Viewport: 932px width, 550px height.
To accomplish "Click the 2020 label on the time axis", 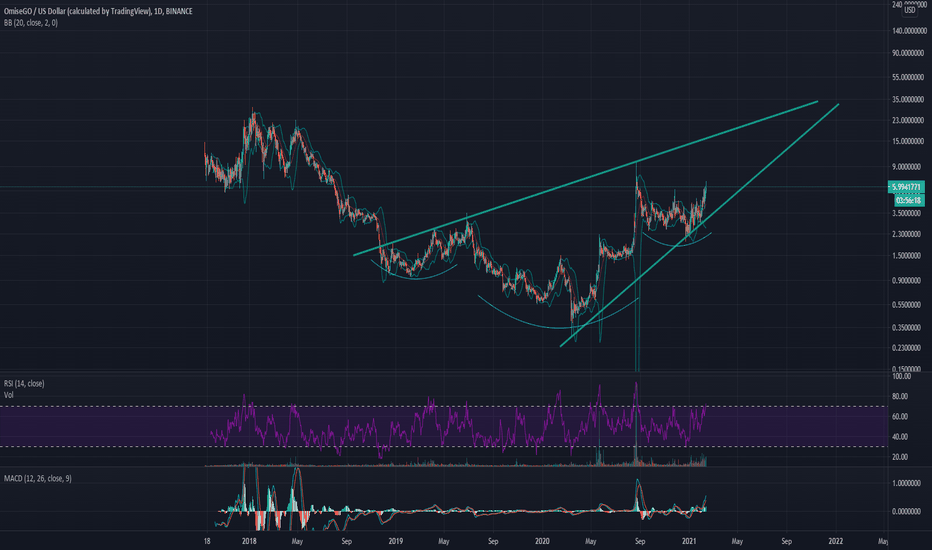I will (542, 541).
